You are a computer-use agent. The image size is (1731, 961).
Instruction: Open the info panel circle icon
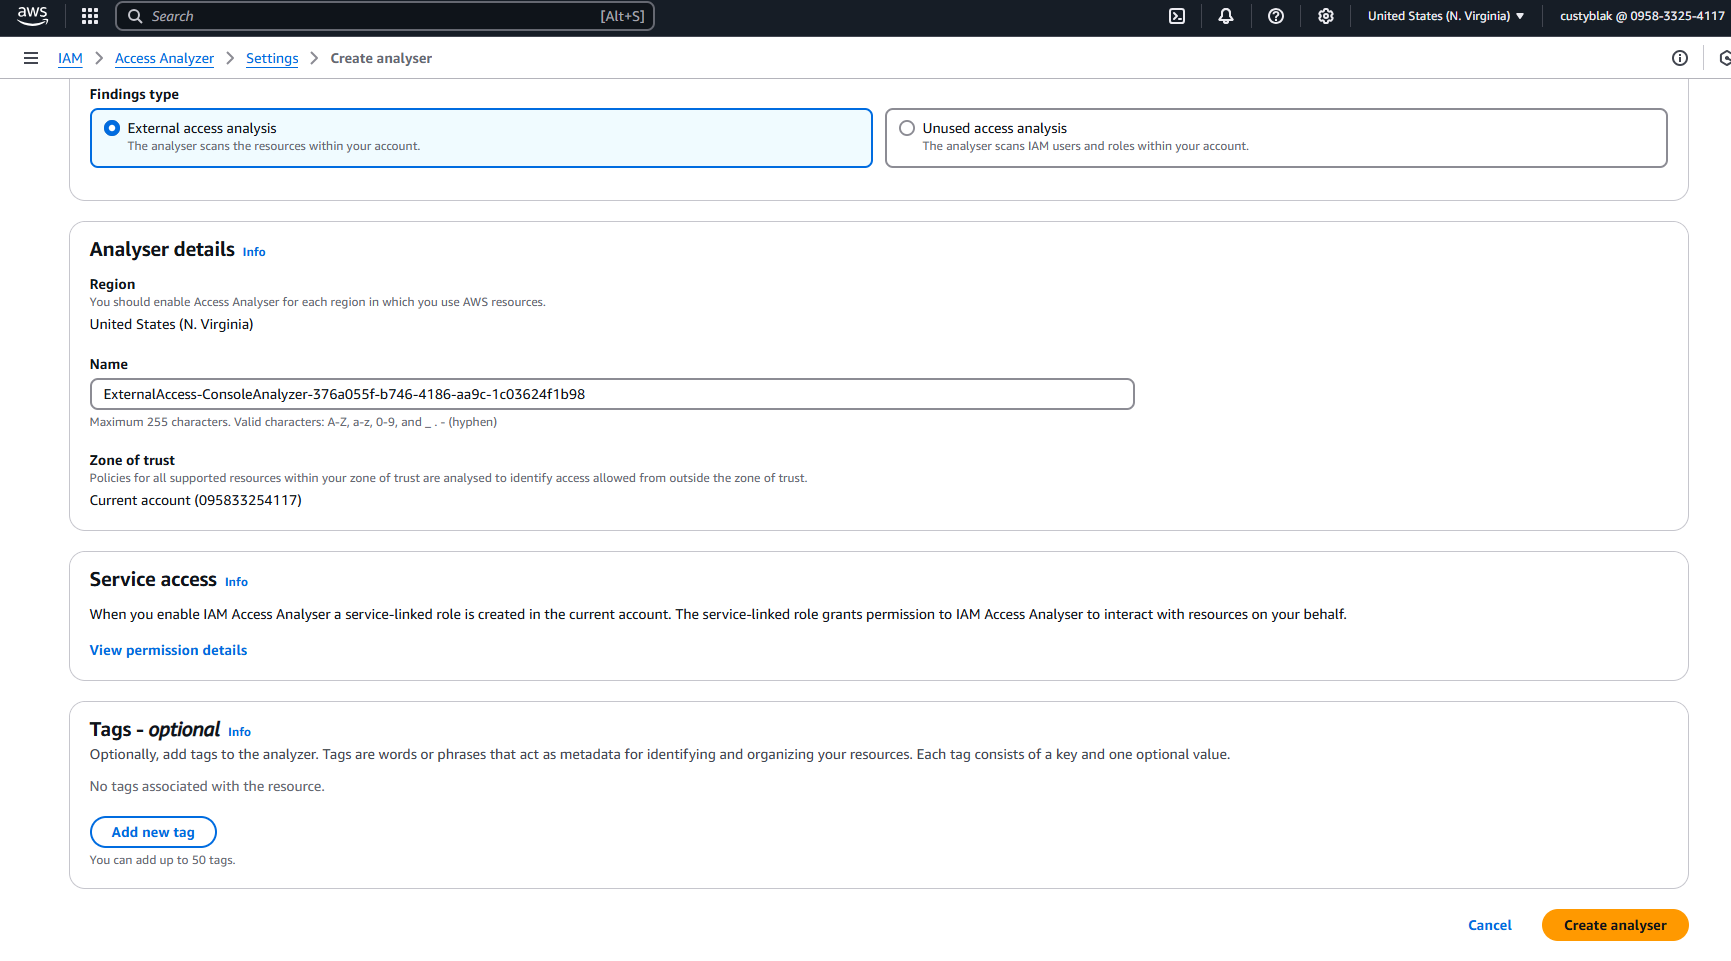[x=1680, y=58]
